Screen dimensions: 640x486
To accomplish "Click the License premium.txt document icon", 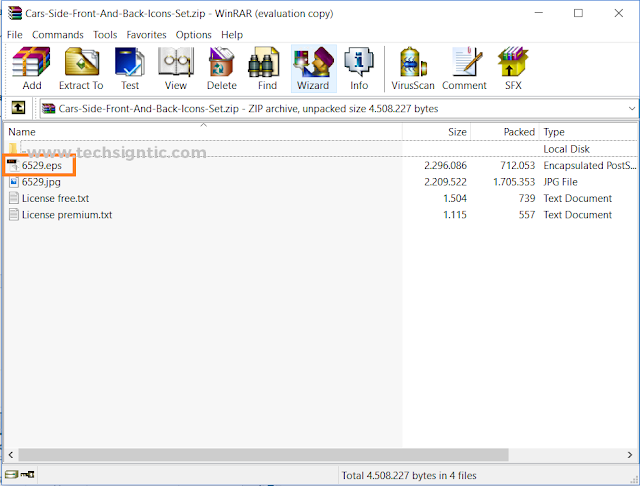I will pyautogui.click(x=13, y=215).
